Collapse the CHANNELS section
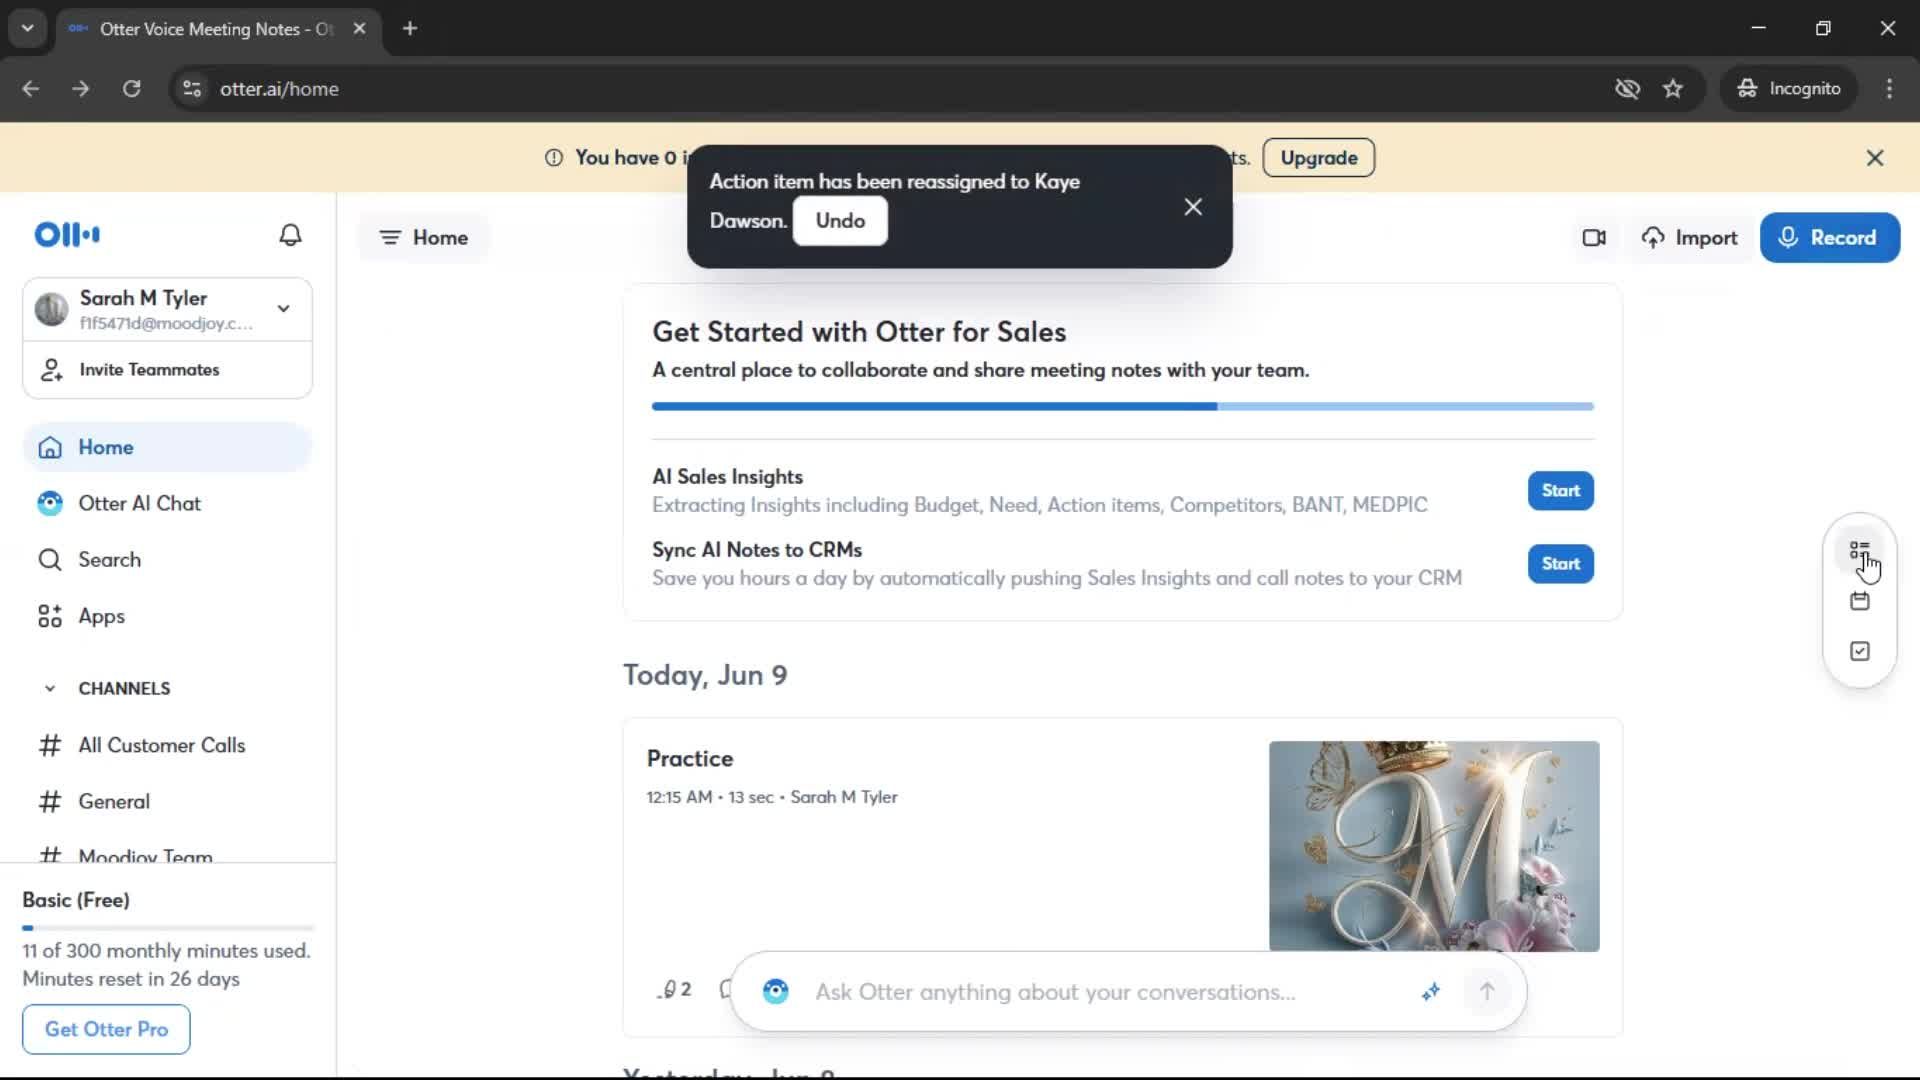This screenshot has height=1080, width=1920. (x=50, y=689)
